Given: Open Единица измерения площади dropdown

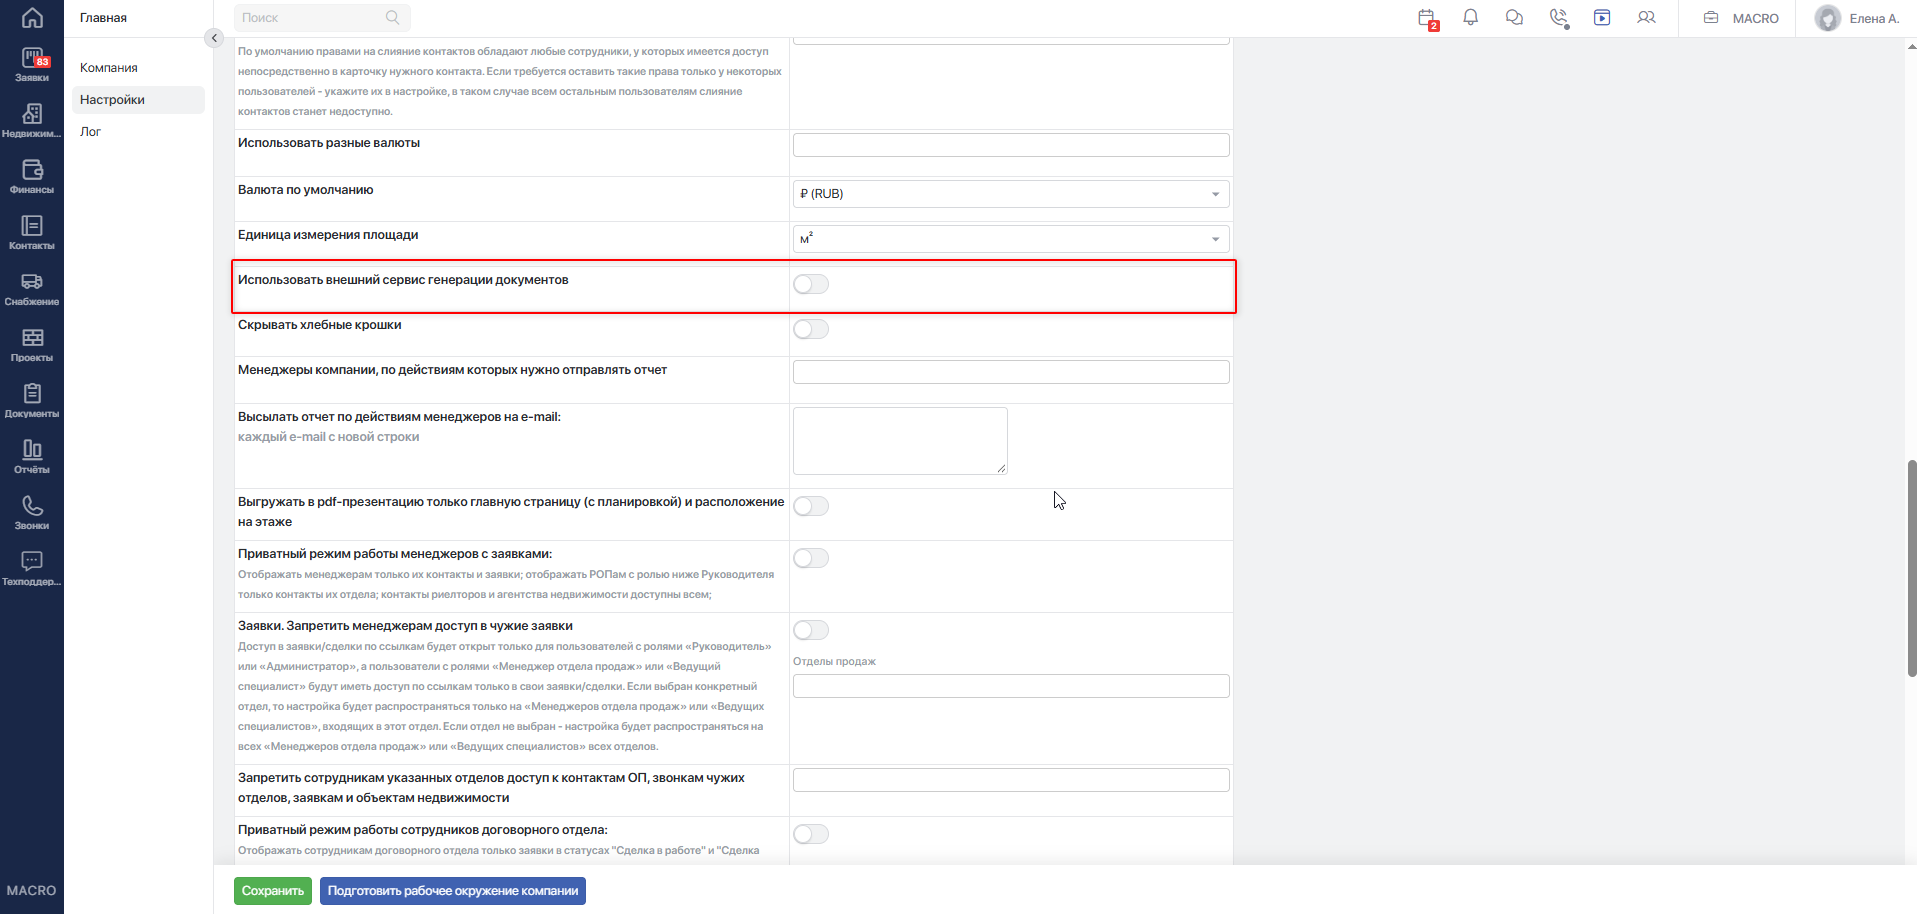Looking at the screenshot, I should [x=1011, y=239].
